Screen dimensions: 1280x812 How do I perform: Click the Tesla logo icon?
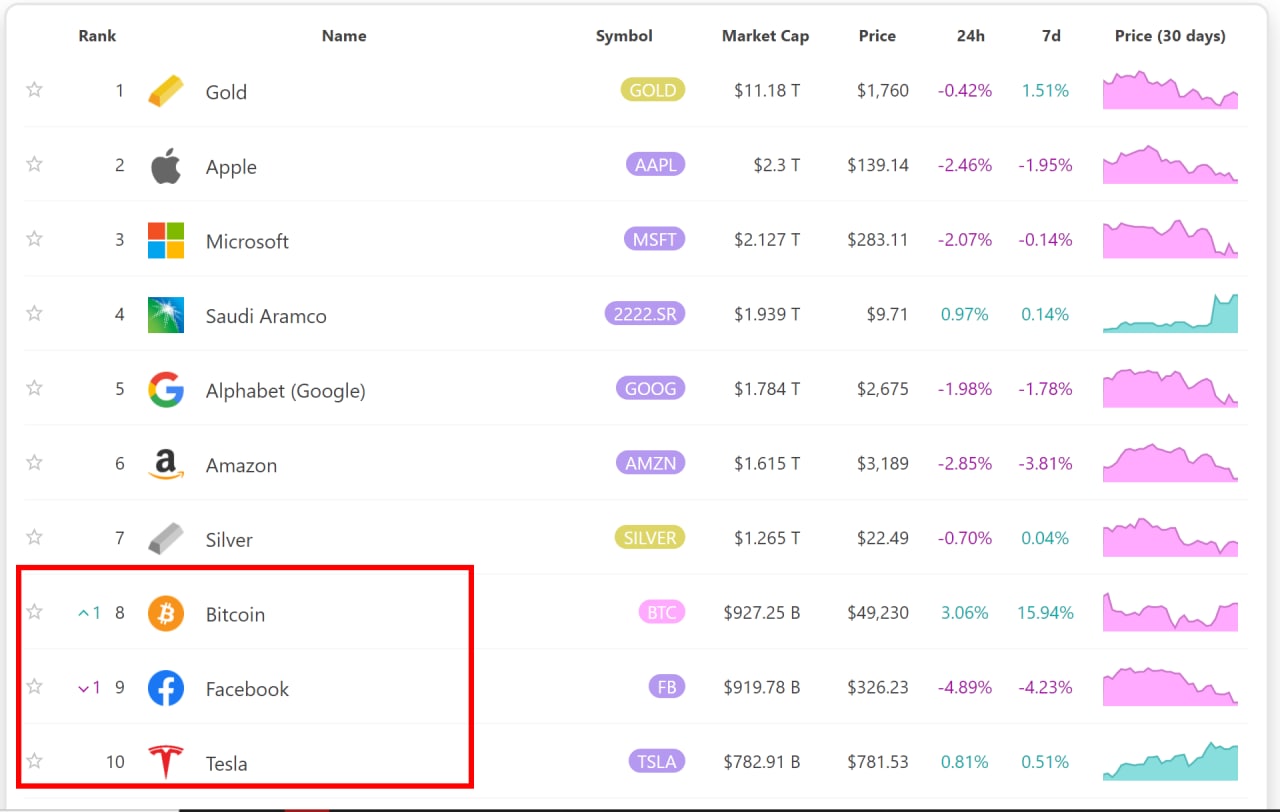[x=166, y=762]
